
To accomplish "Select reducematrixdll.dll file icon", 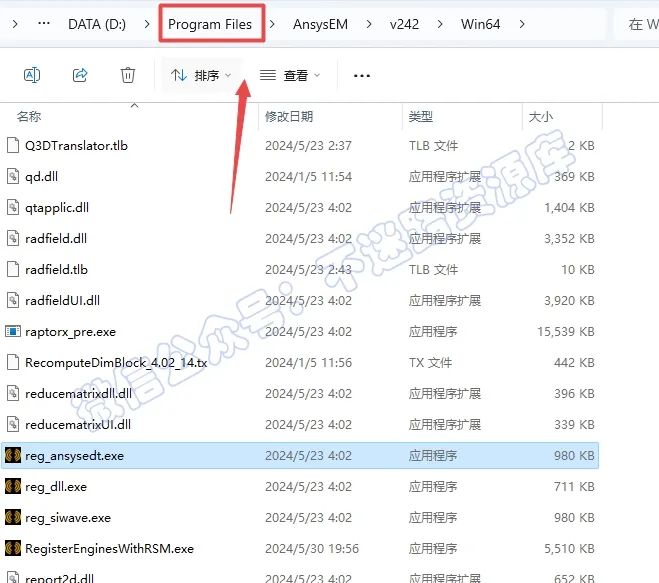I will 13,393.
